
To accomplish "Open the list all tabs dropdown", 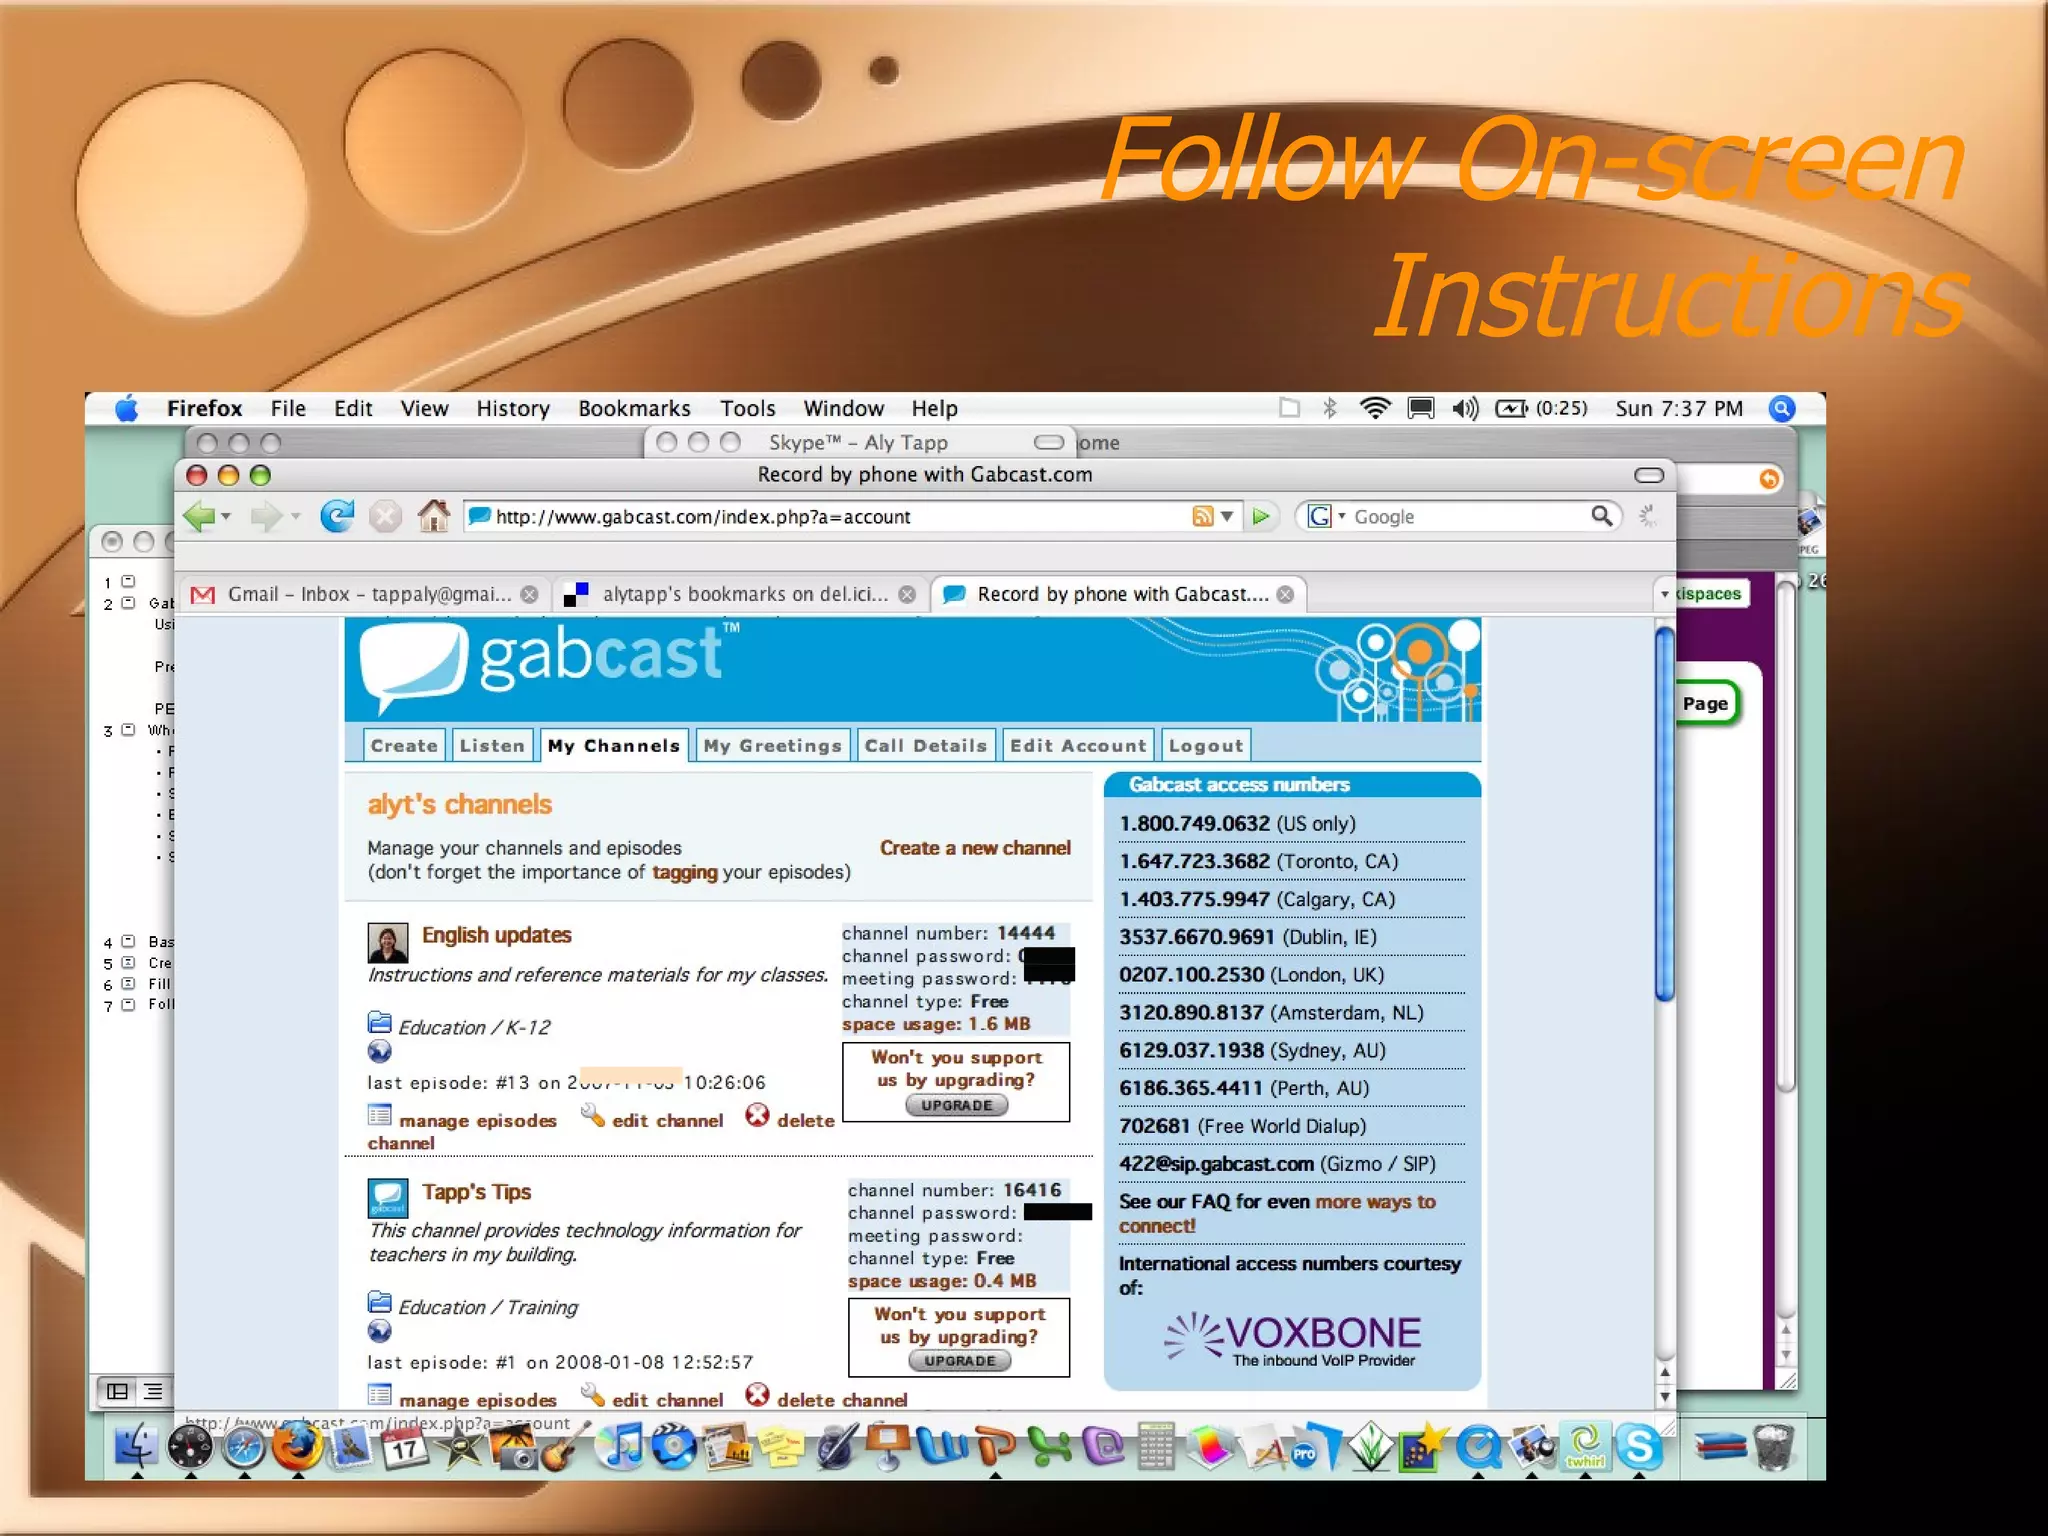I will 1664,594.
